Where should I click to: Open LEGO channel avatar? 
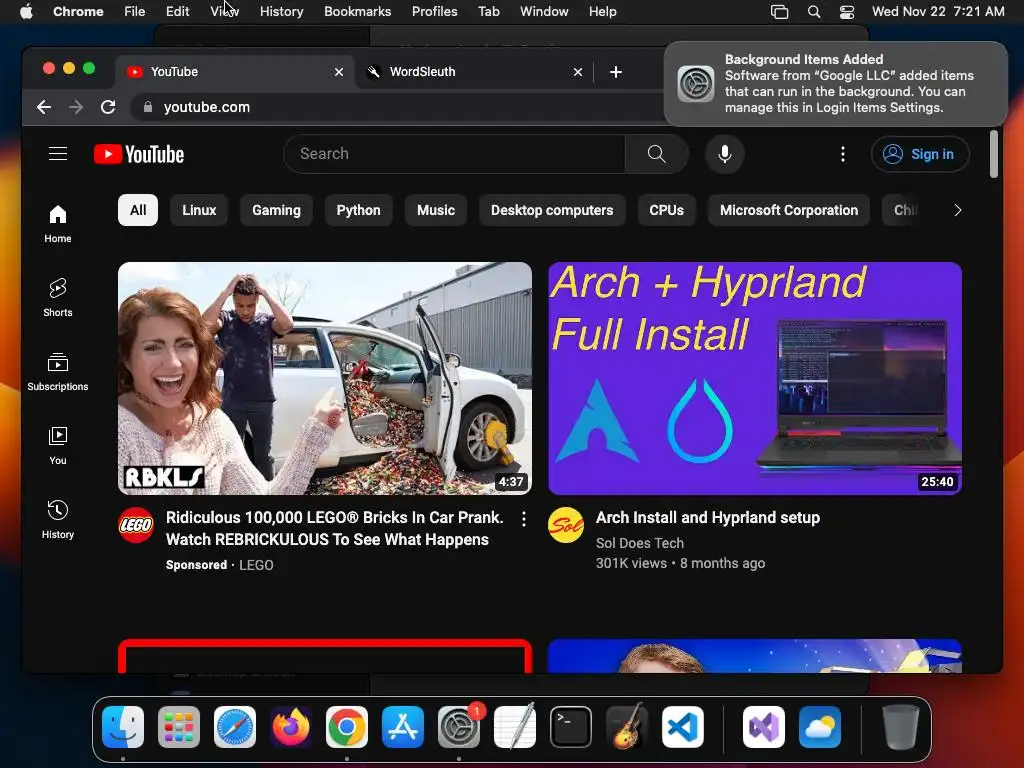click(x=136, y=525)
